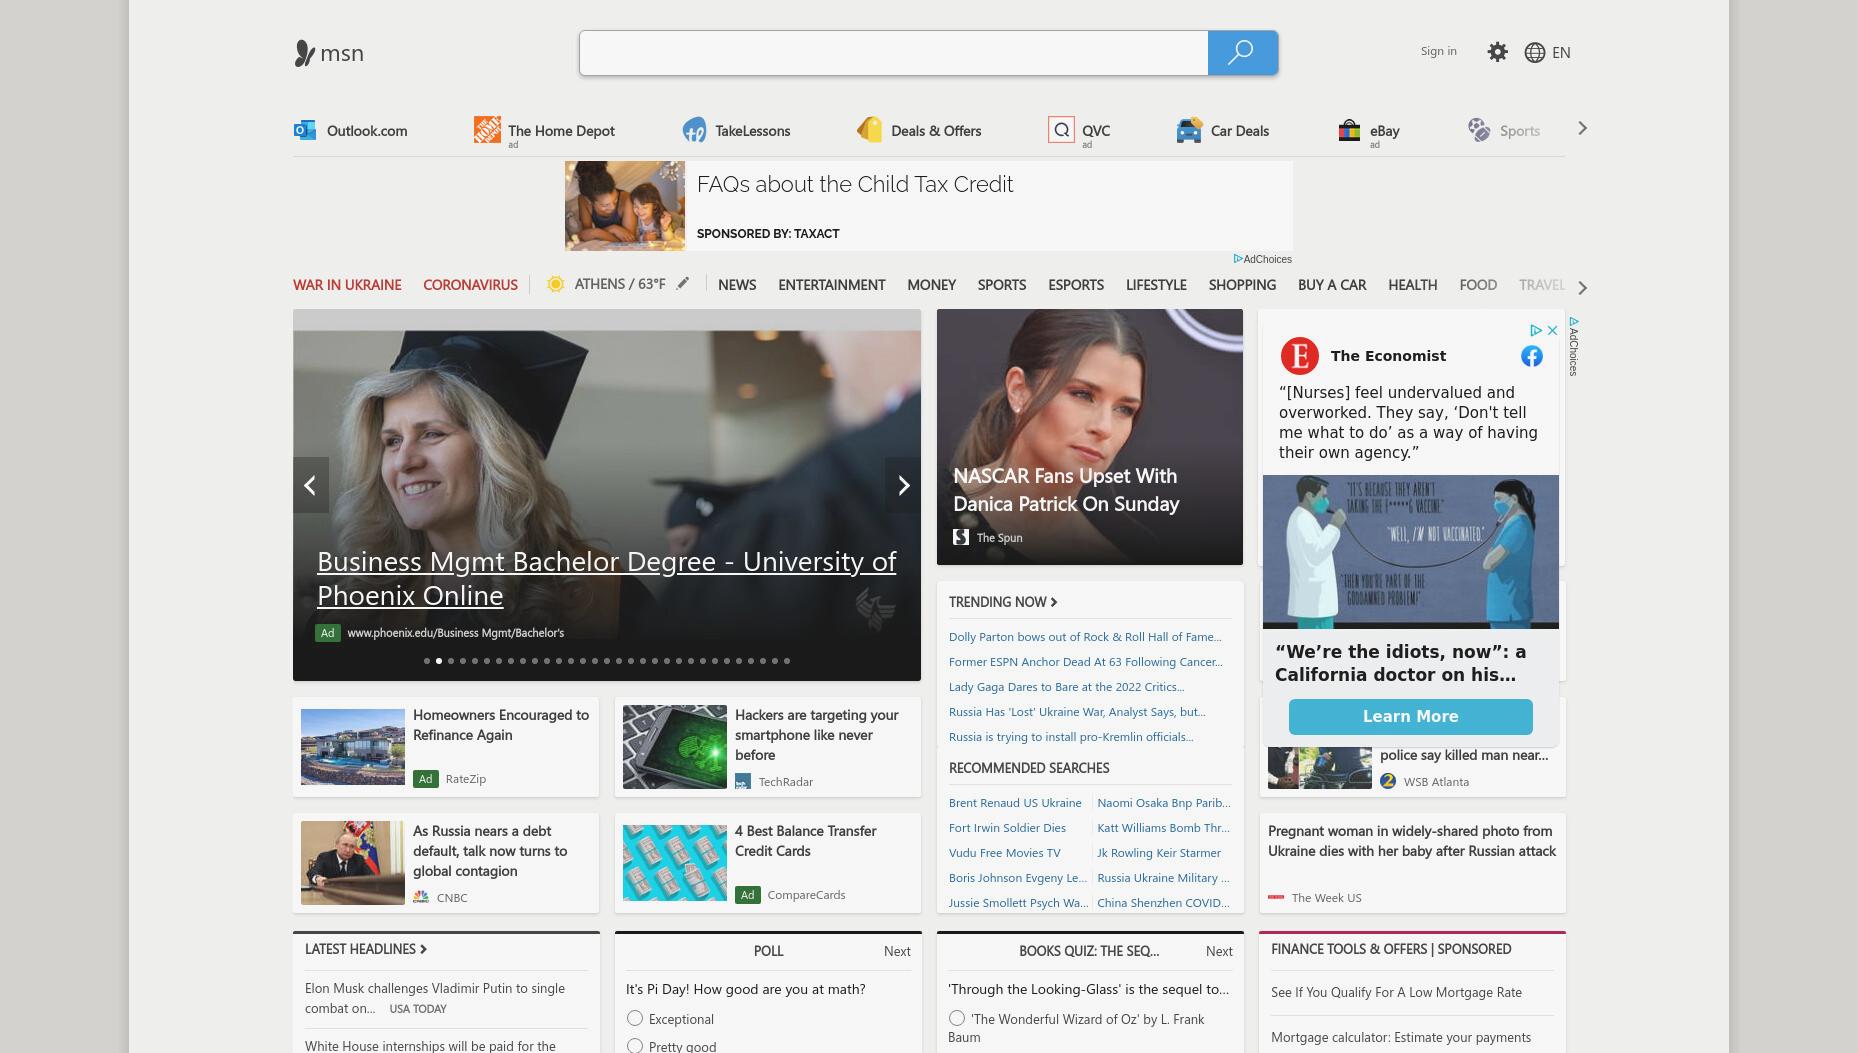Click the ad info triangle in Economist ad
1858x1053 pixels.
(x=1536, y=330)
